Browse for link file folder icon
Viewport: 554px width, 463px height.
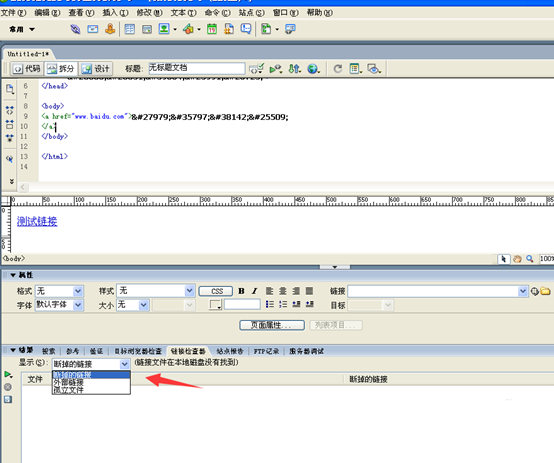546,291
